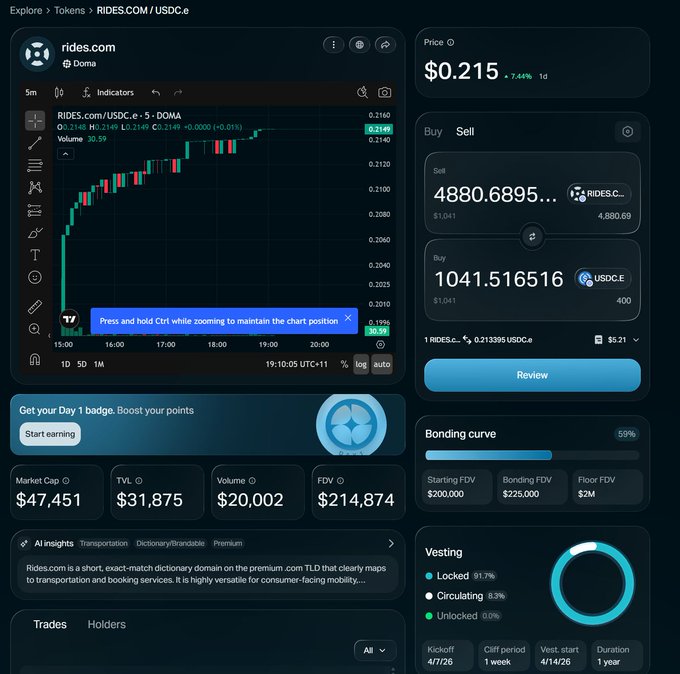Toggle log scale on chart
Screen dimensions: 680x674
click(361, 364)
